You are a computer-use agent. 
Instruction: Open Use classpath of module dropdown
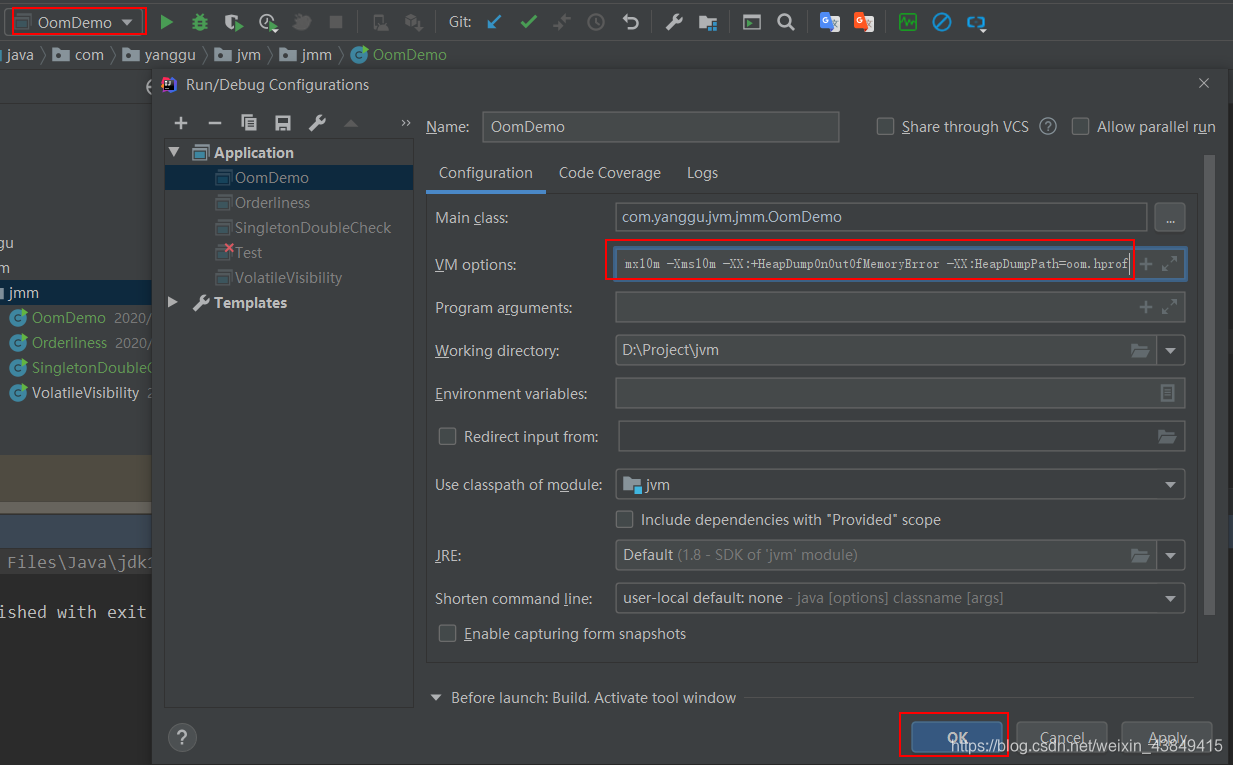[x=1171, y=484]
